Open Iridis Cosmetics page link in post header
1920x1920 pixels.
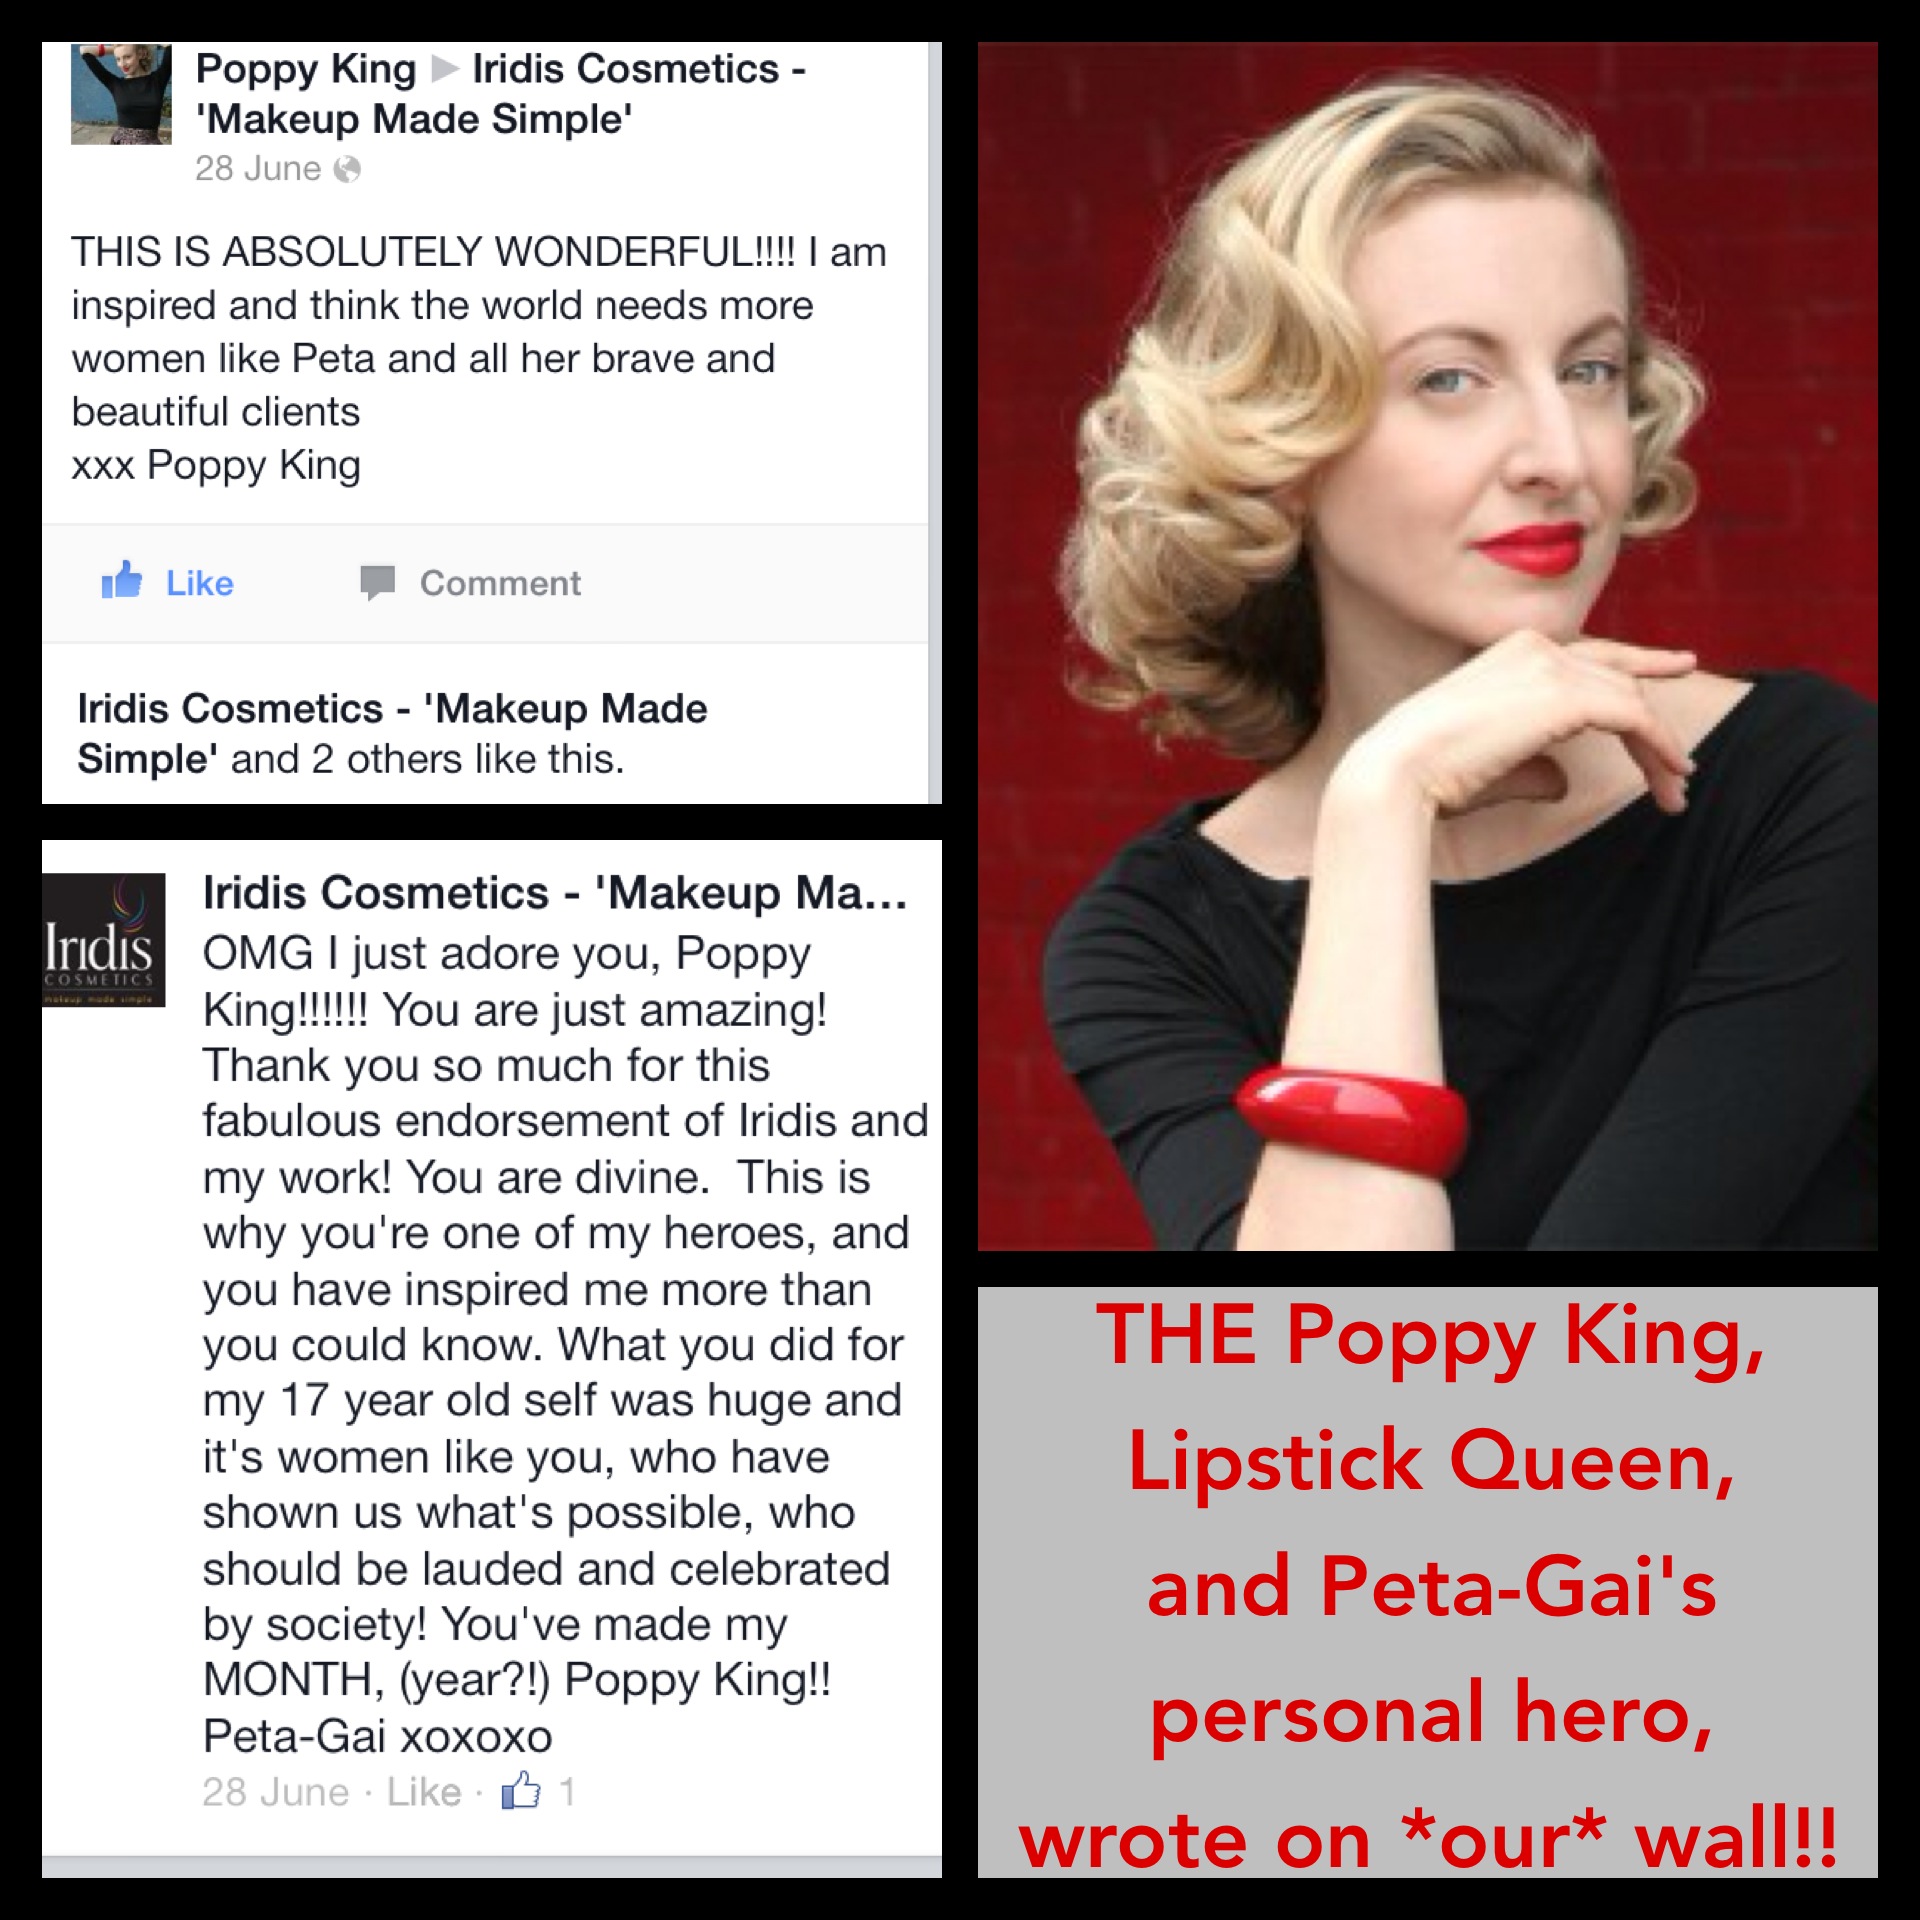(501, 94)
